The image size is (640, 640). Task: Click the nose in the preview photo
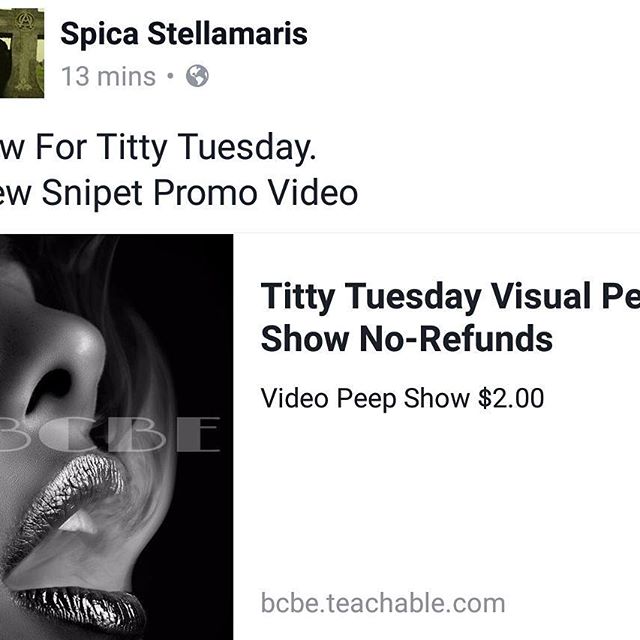(x=53, y=359)
